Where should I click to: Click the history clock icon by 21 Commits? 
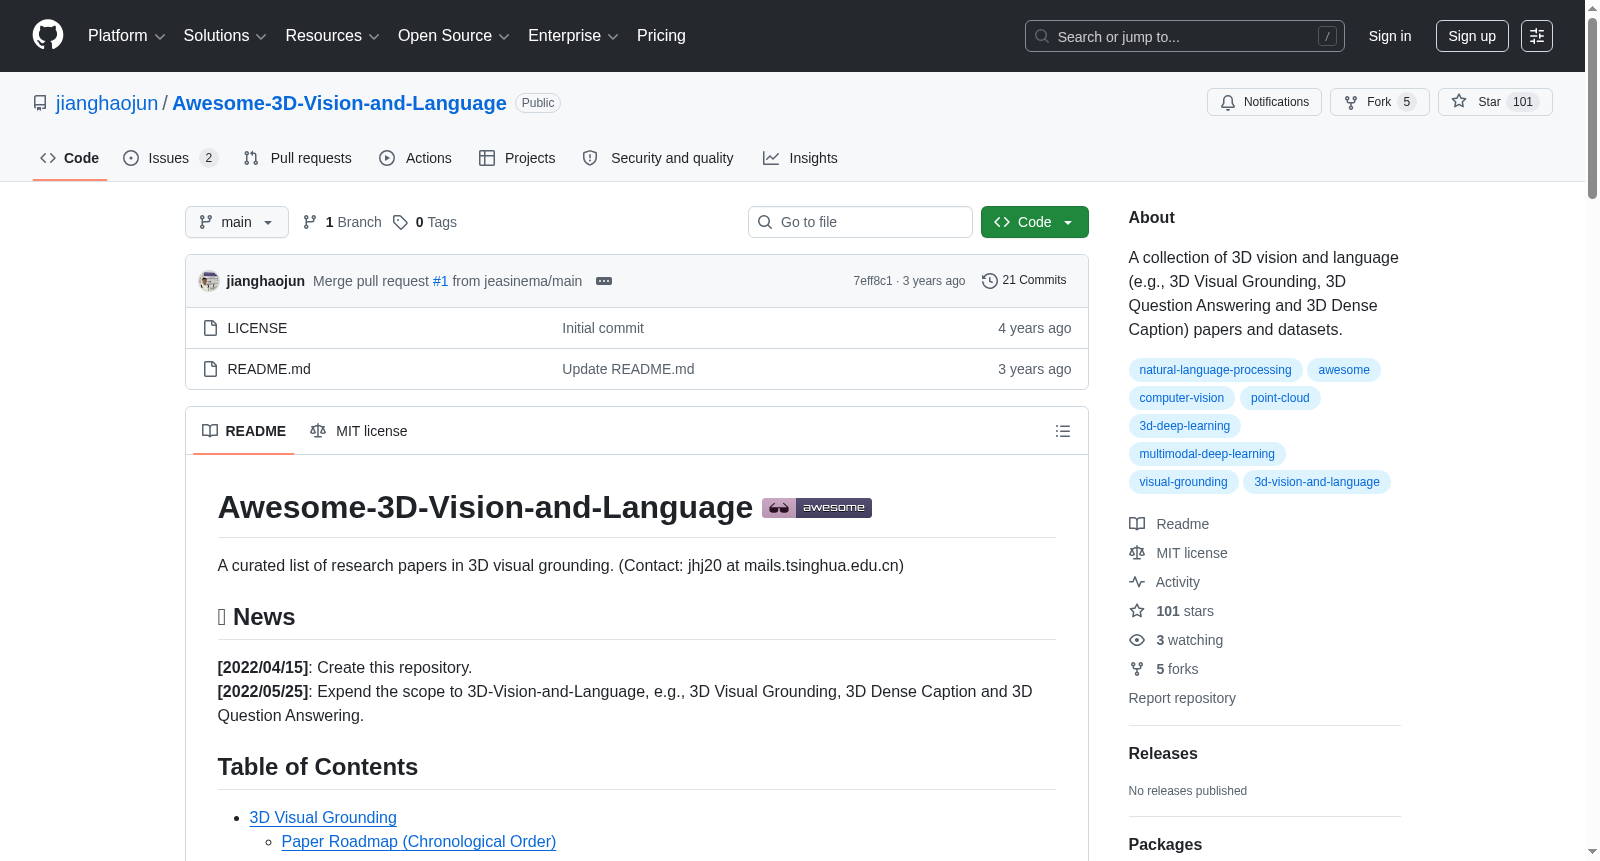point(990,281)
